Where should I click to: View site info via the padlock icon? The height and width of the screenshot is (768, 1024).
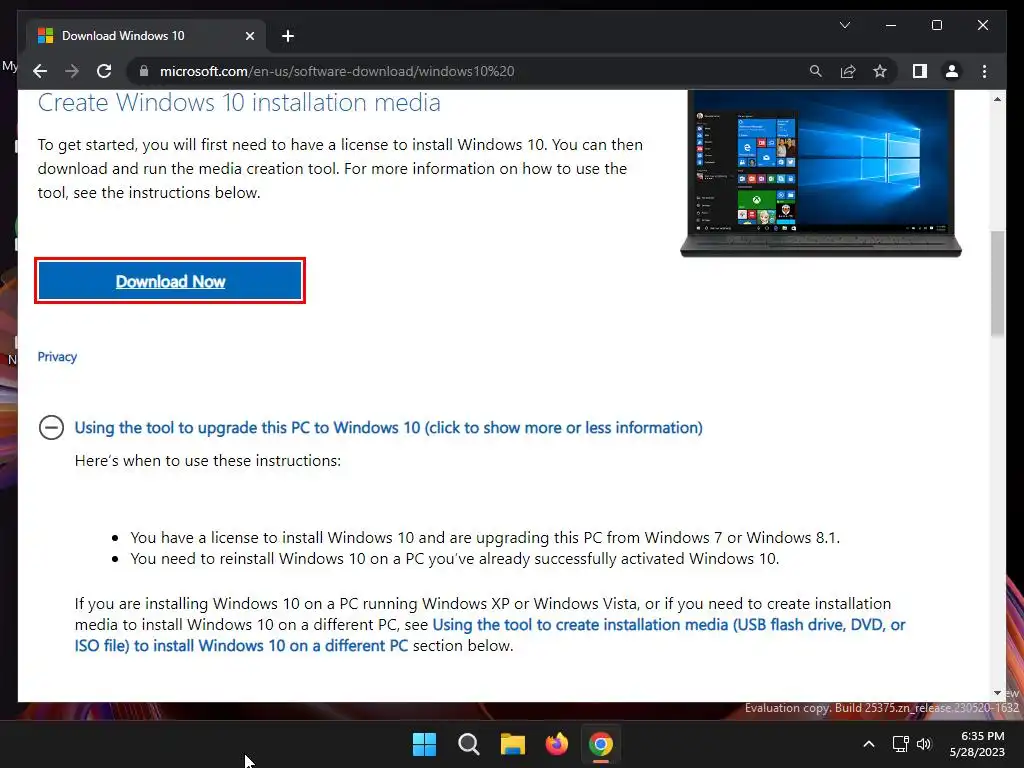click(x=144, y=71)
